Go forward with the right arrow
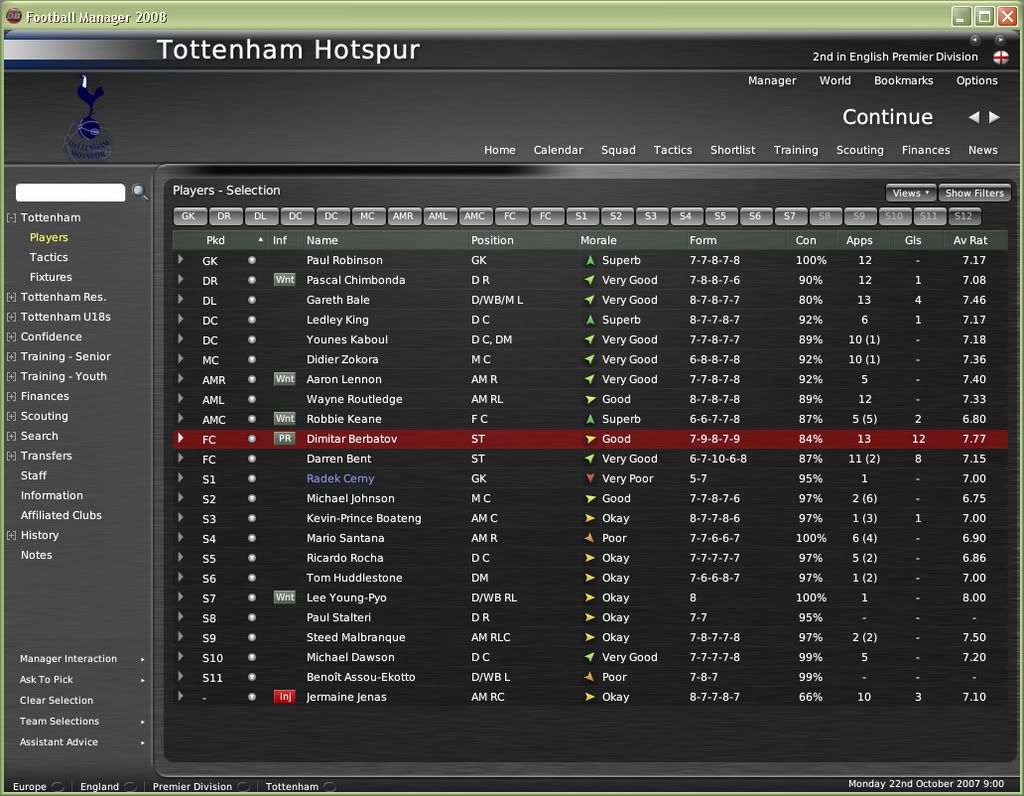1024x796 pixels. (994, 117)
